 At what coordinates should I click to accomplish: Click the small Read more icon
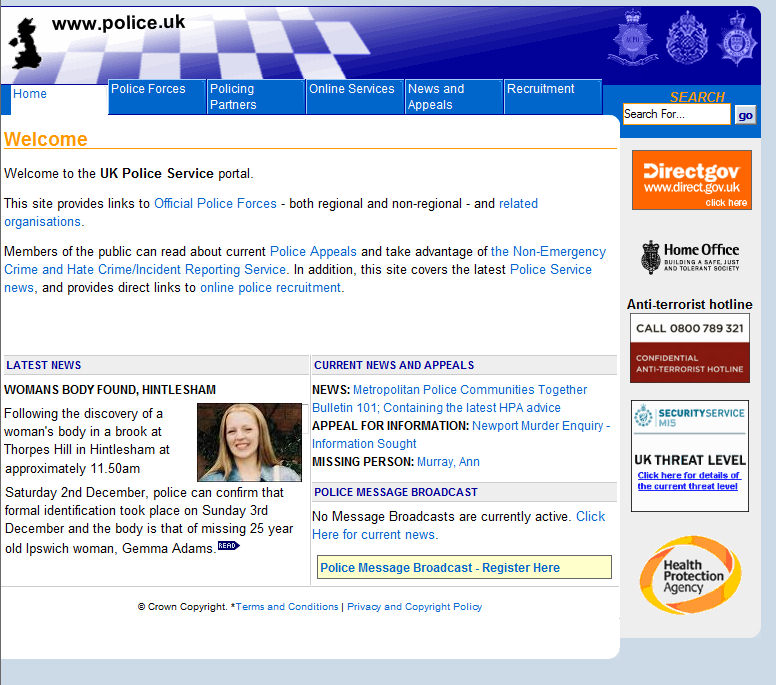tap(228, 546)
